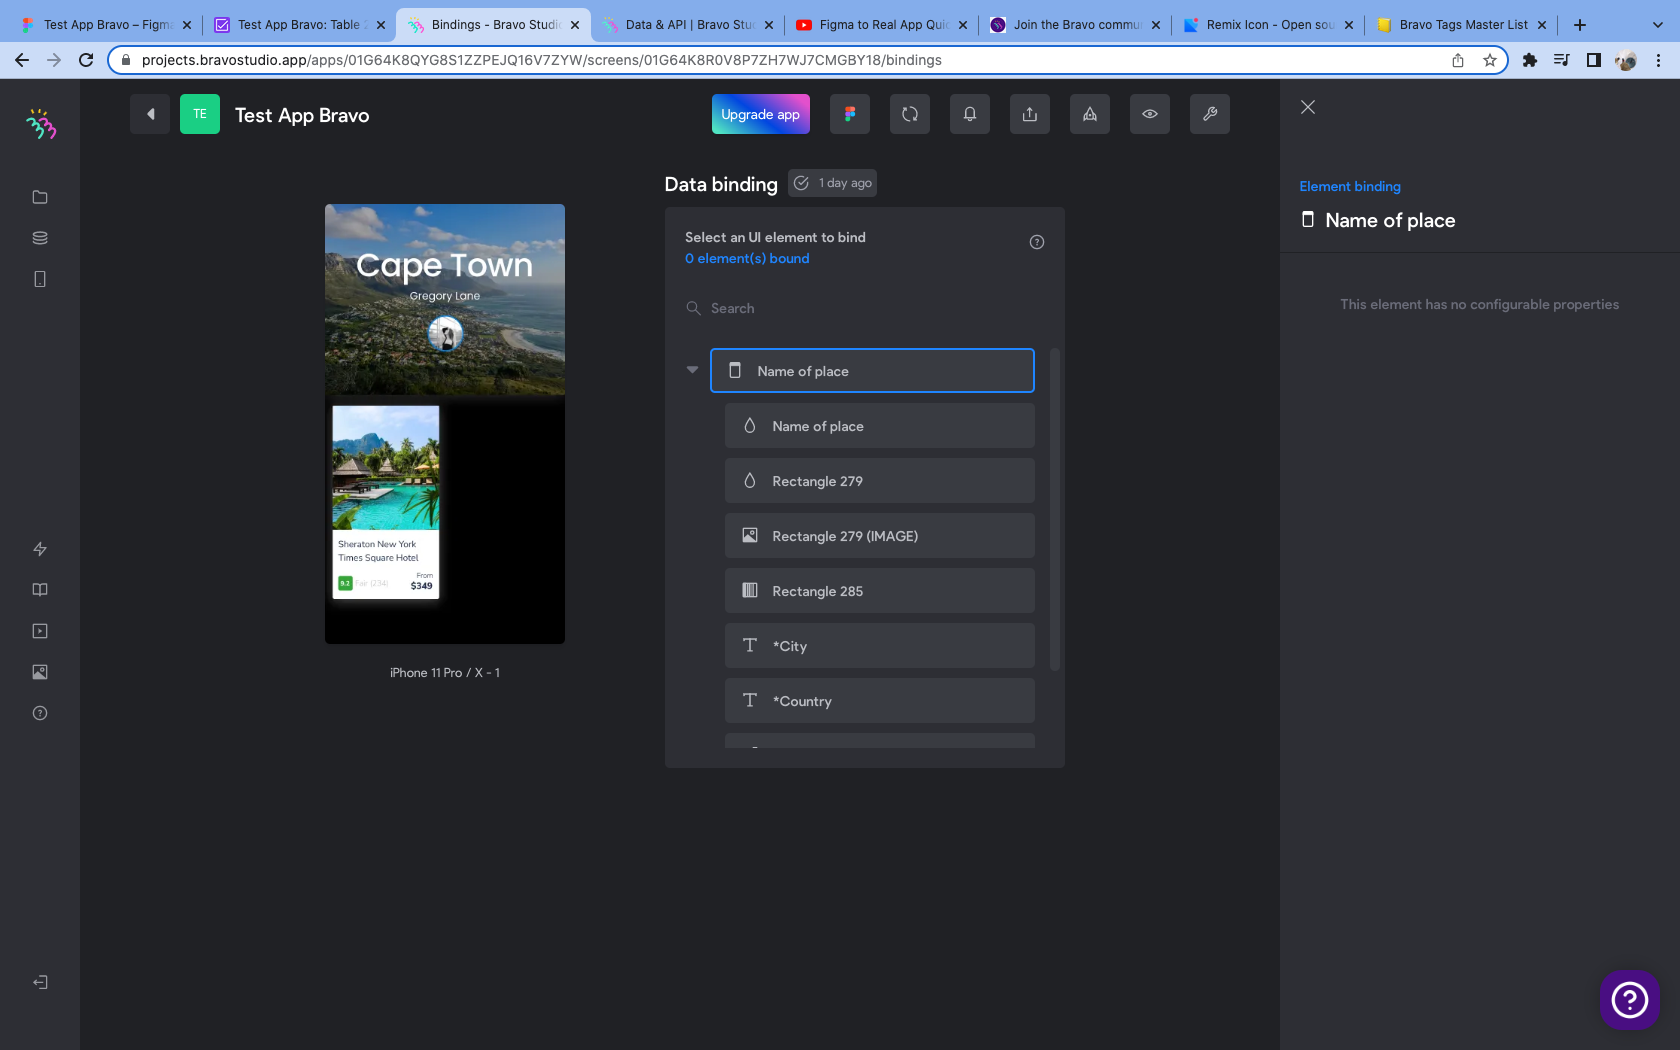The width and height of the screenshot is (1680, 1050).
Task: Open the wrench settings icon
Action: [x=1210, y=114]
